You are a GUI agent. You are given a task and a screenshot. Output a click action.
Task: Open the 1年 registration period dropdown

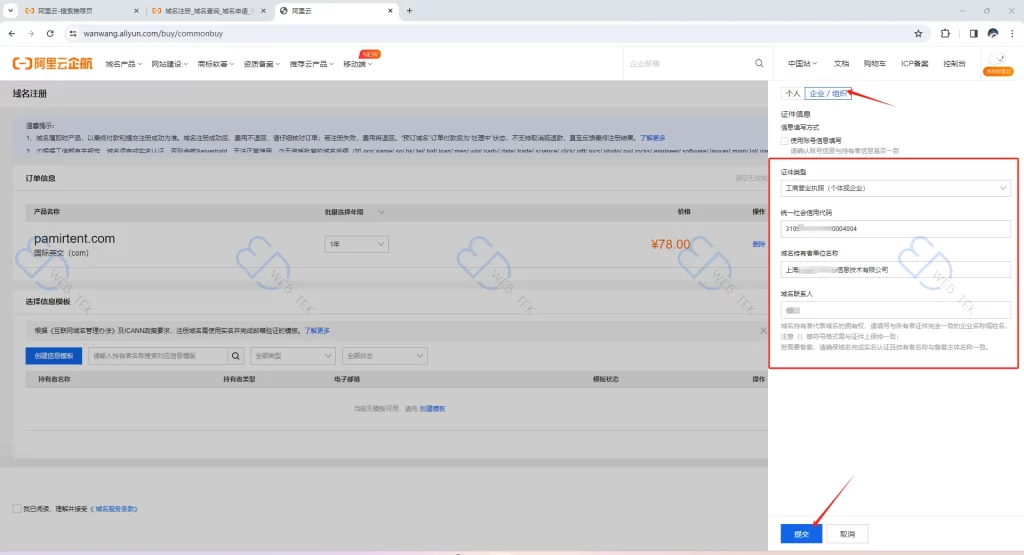(x=357, y=244)
